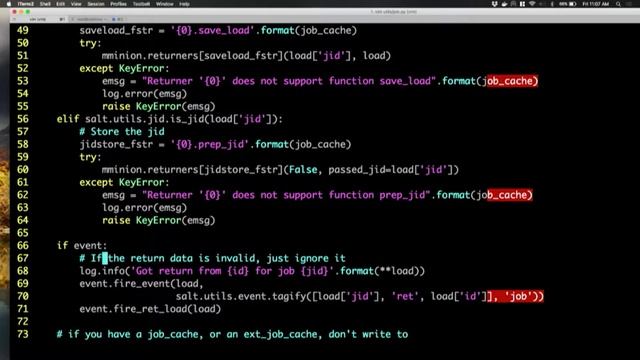This screenshot has height=360, width=640.
Task: Click 'saveload_fstr' on line 49
Action: coord(116,31)
